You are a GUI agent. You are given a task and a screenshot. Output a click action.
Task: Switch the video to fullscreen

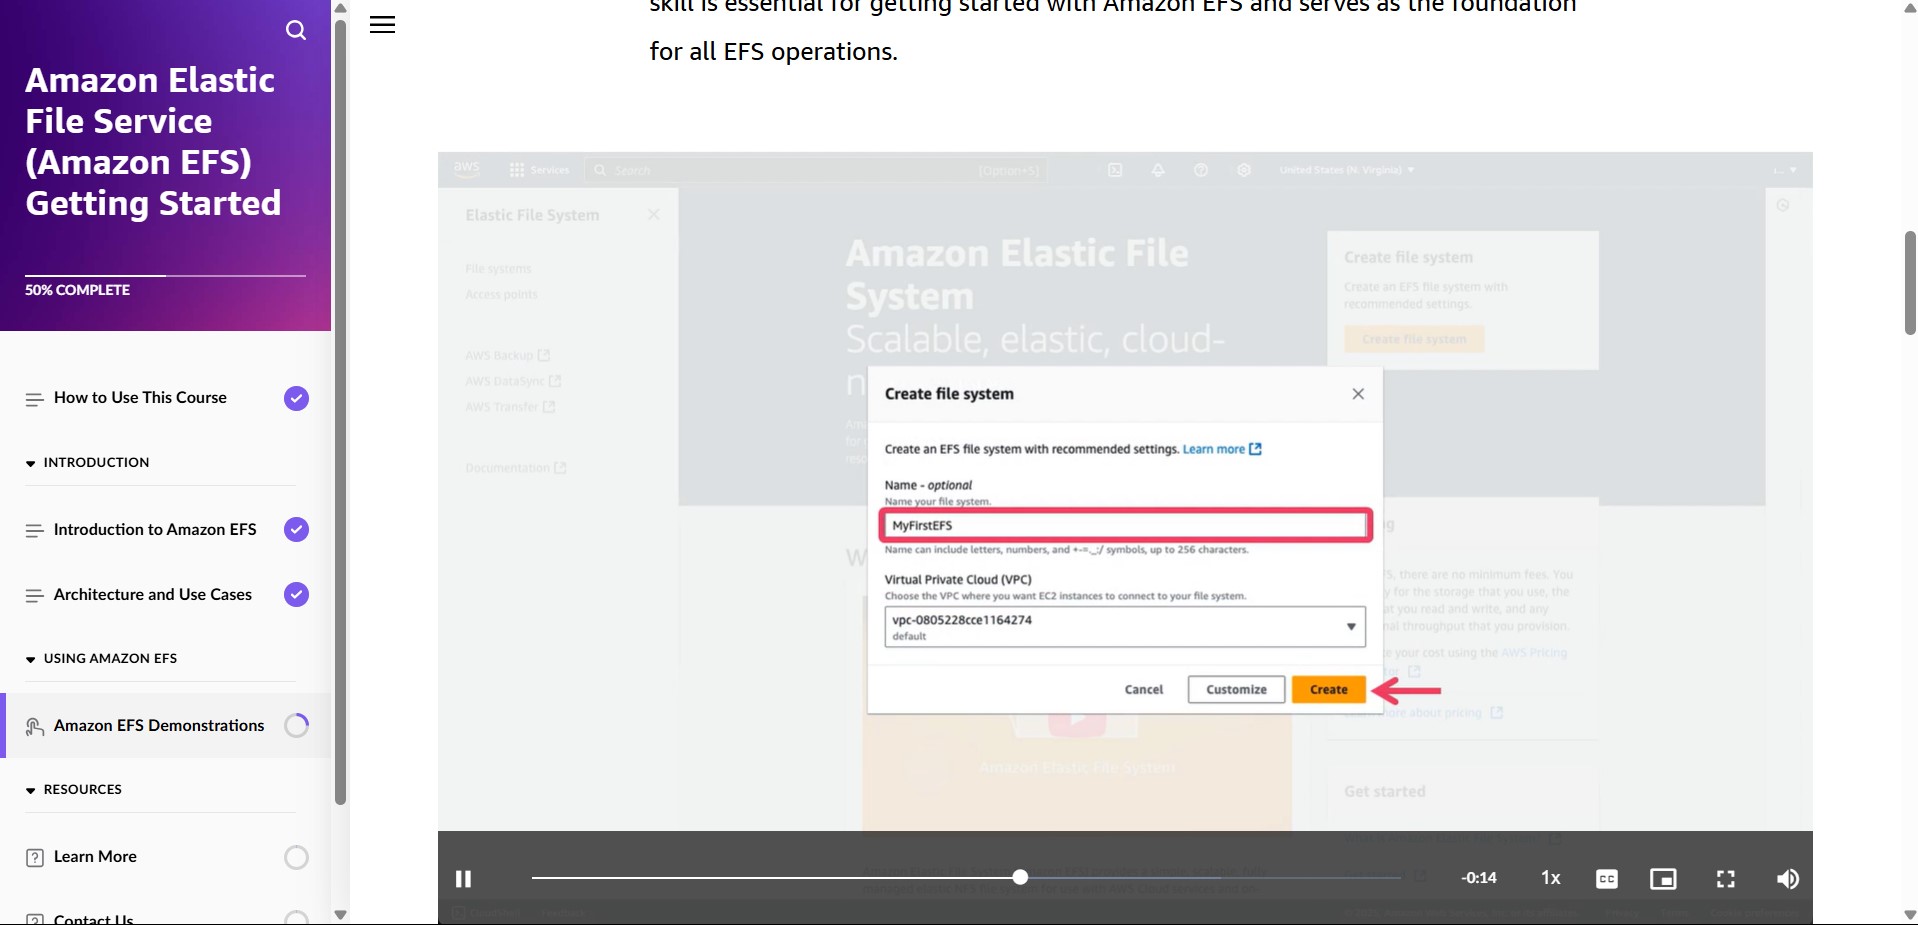1726,879
